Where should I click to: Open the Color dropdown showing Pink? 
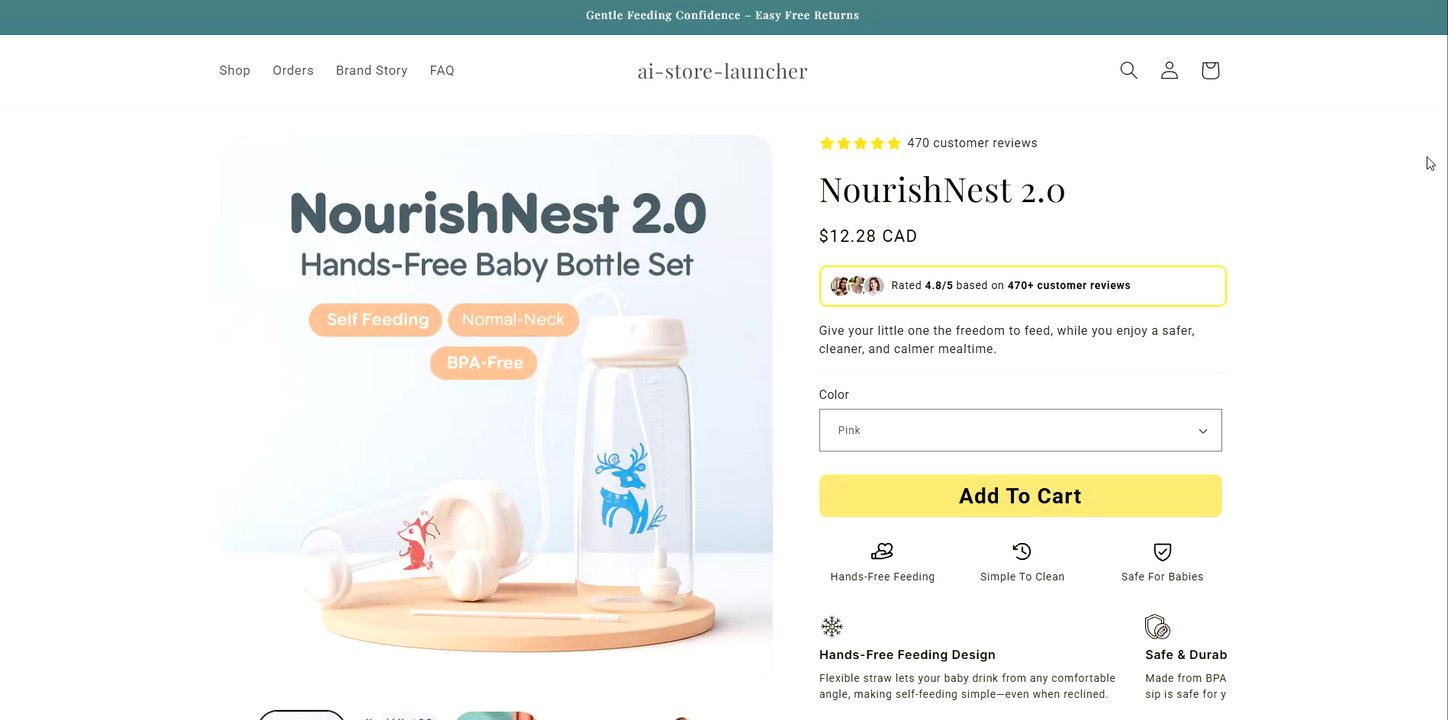pyautogui.click(x=1020, y=430)
